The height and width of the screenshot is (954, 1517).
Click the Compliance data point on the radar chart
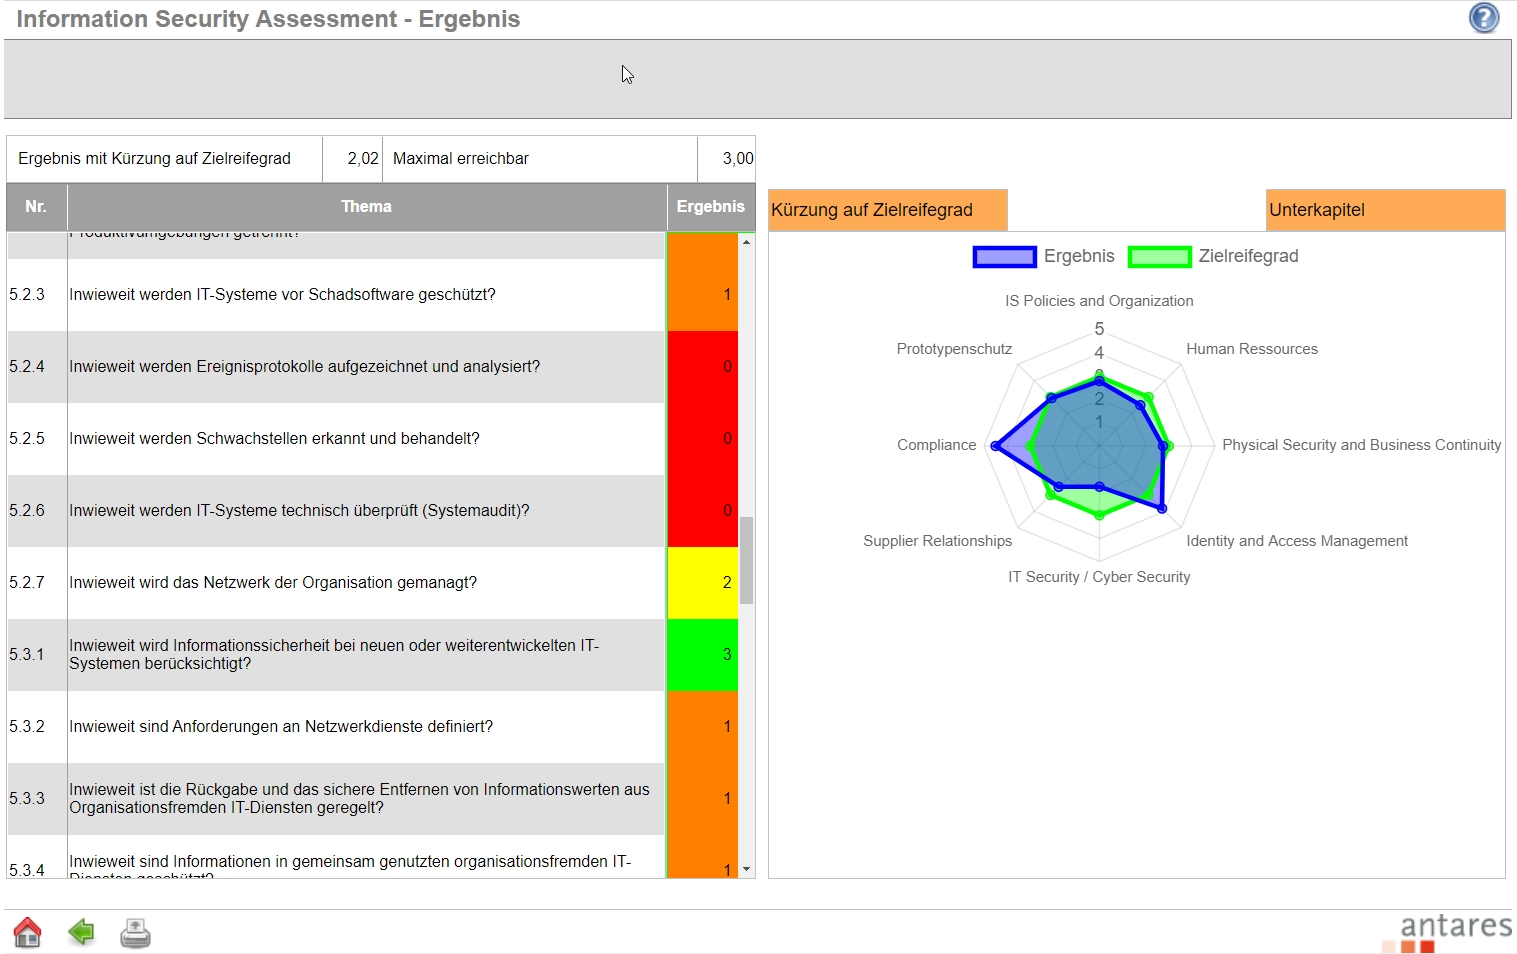pos(995,446)
